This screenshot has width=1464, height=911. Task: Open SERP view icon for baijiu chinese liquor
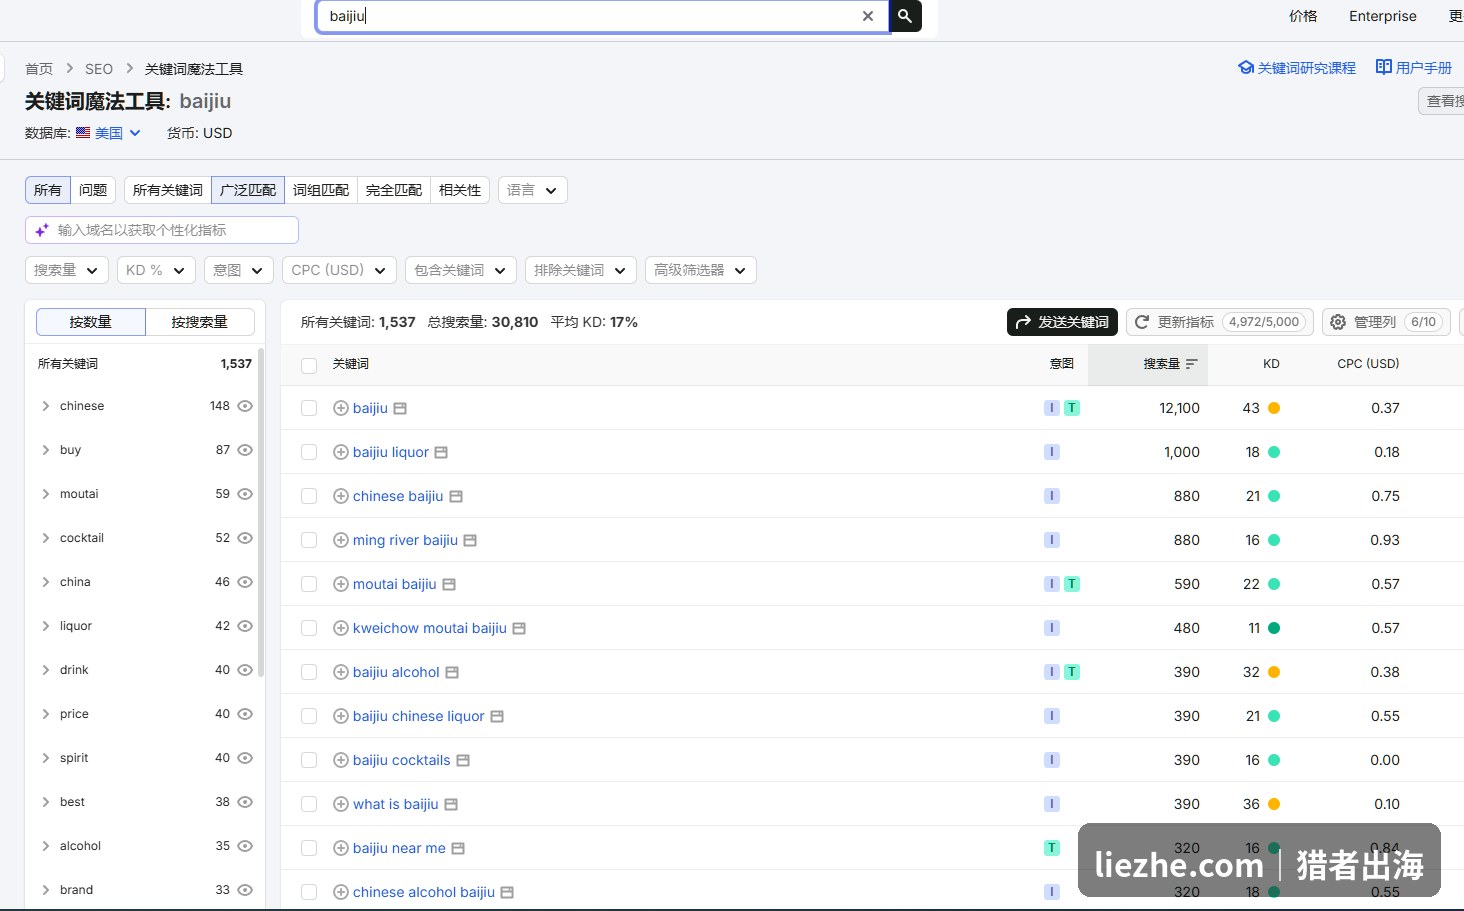pos(497,716)
